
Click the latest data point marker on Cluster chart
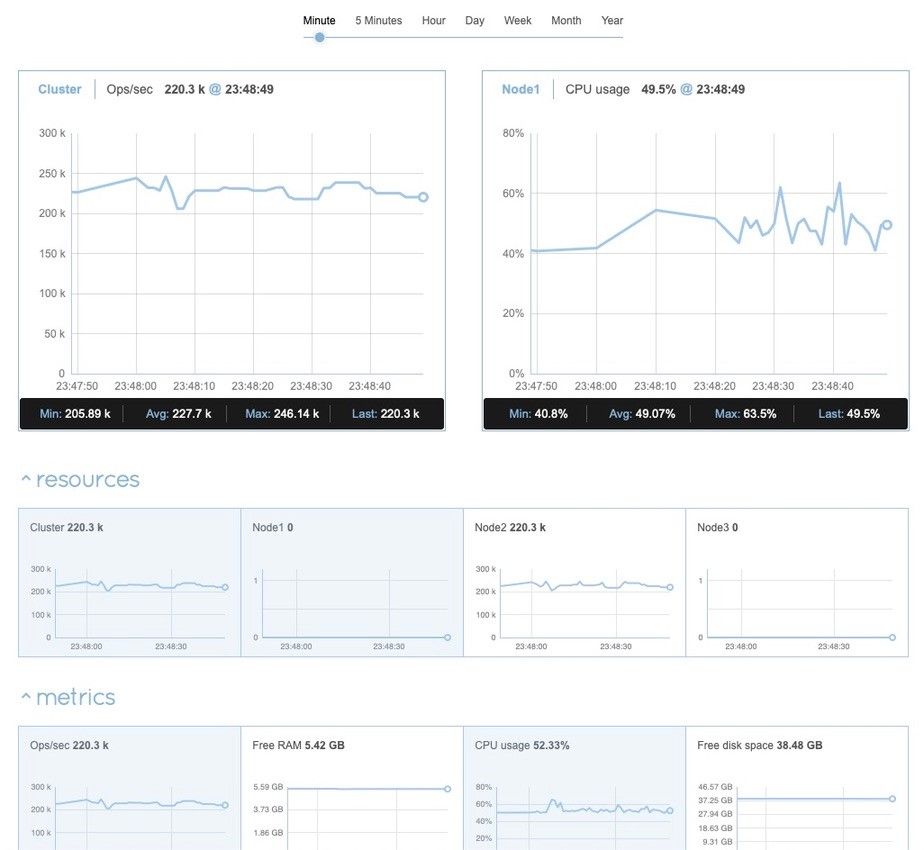click(x=422, y=197)
